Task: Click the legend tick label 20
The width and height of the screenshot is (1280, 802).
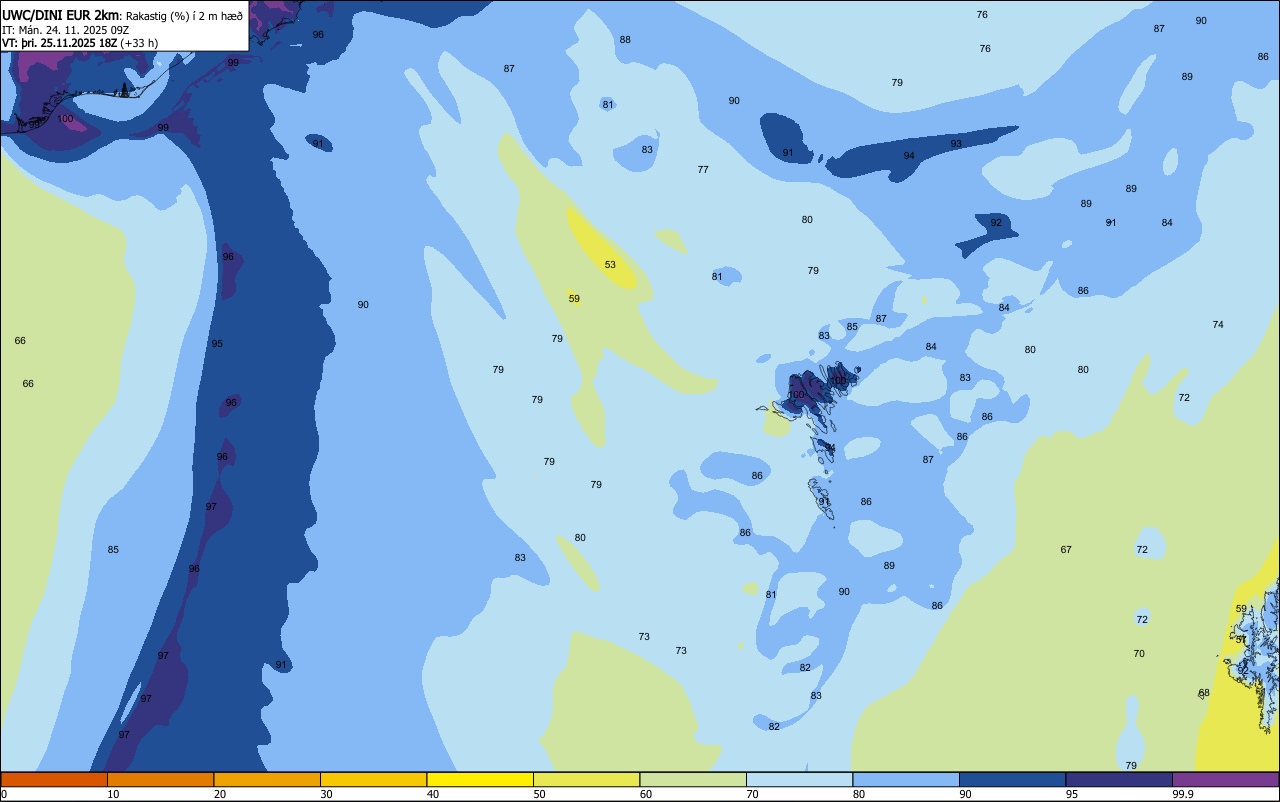Action: click(x=220, y=794)
